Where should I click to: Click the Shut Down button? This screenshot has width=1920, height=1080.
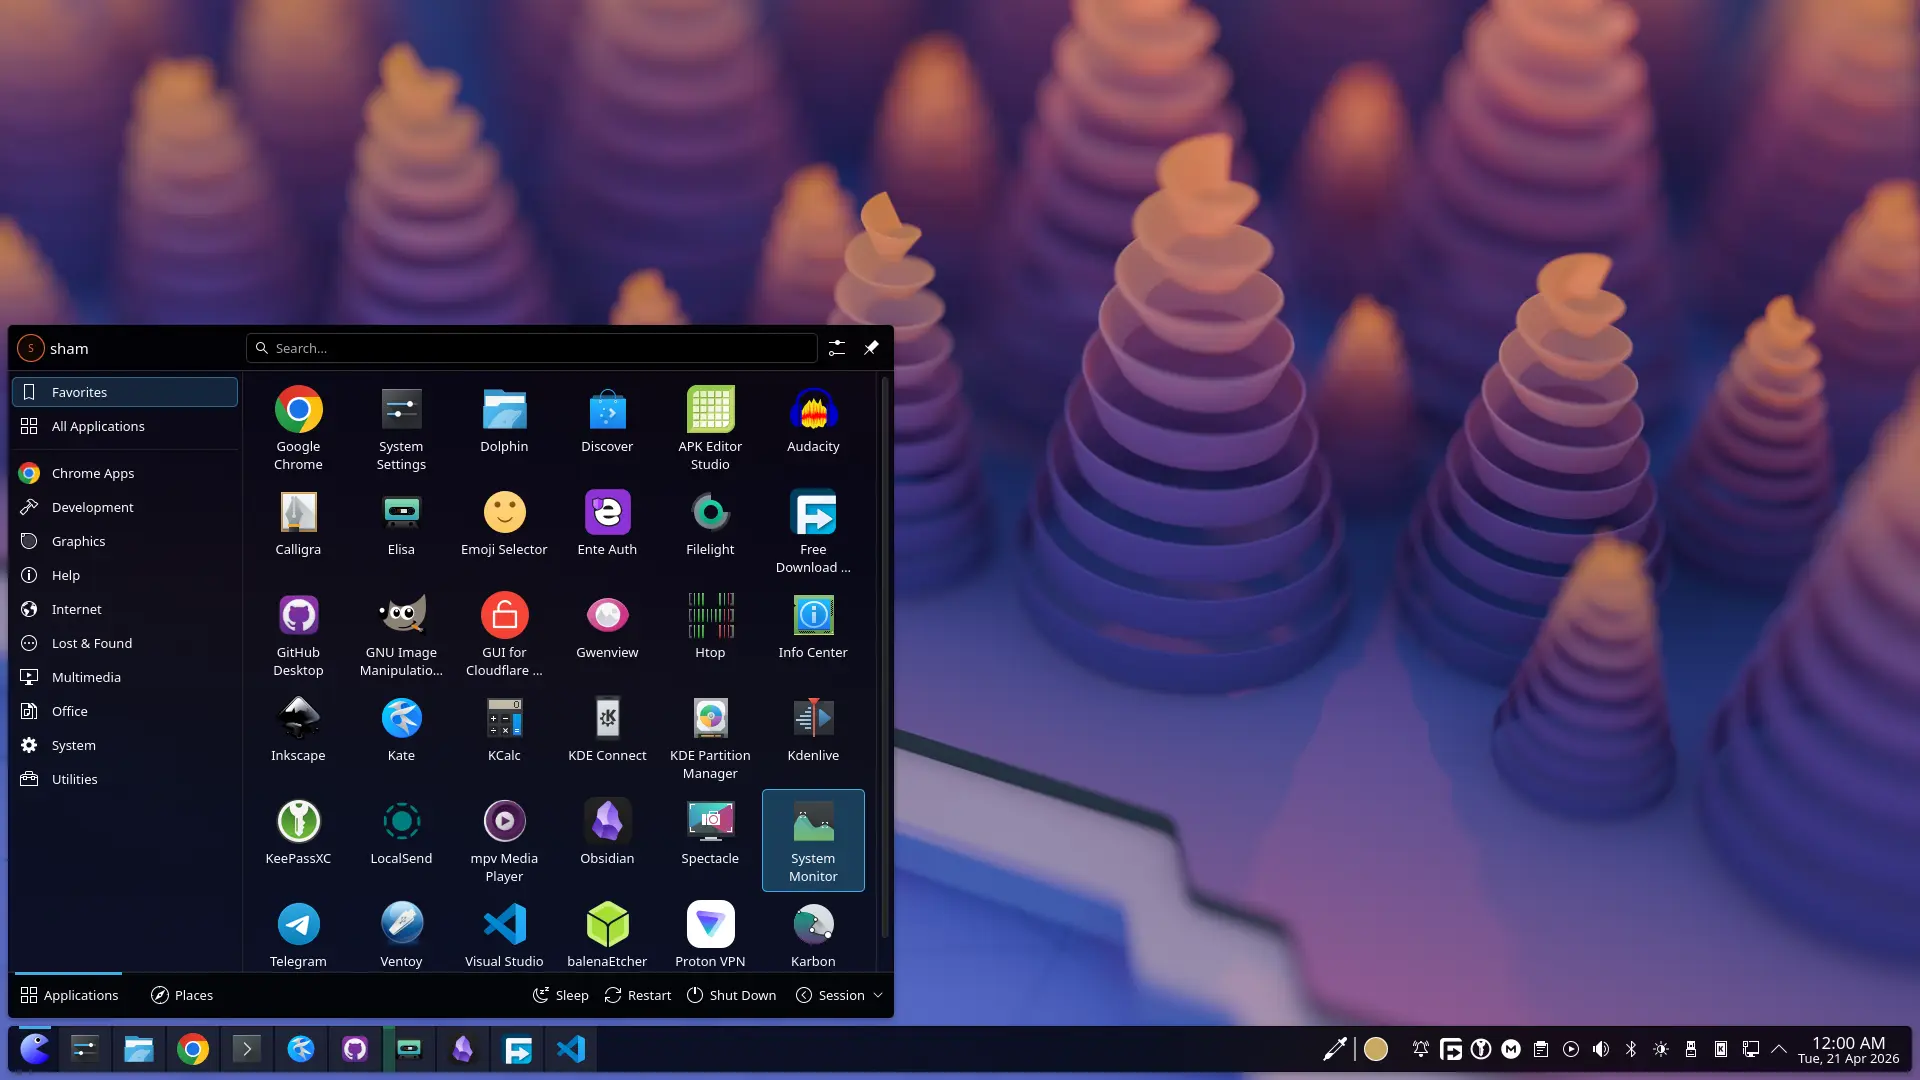click(731, 995)
